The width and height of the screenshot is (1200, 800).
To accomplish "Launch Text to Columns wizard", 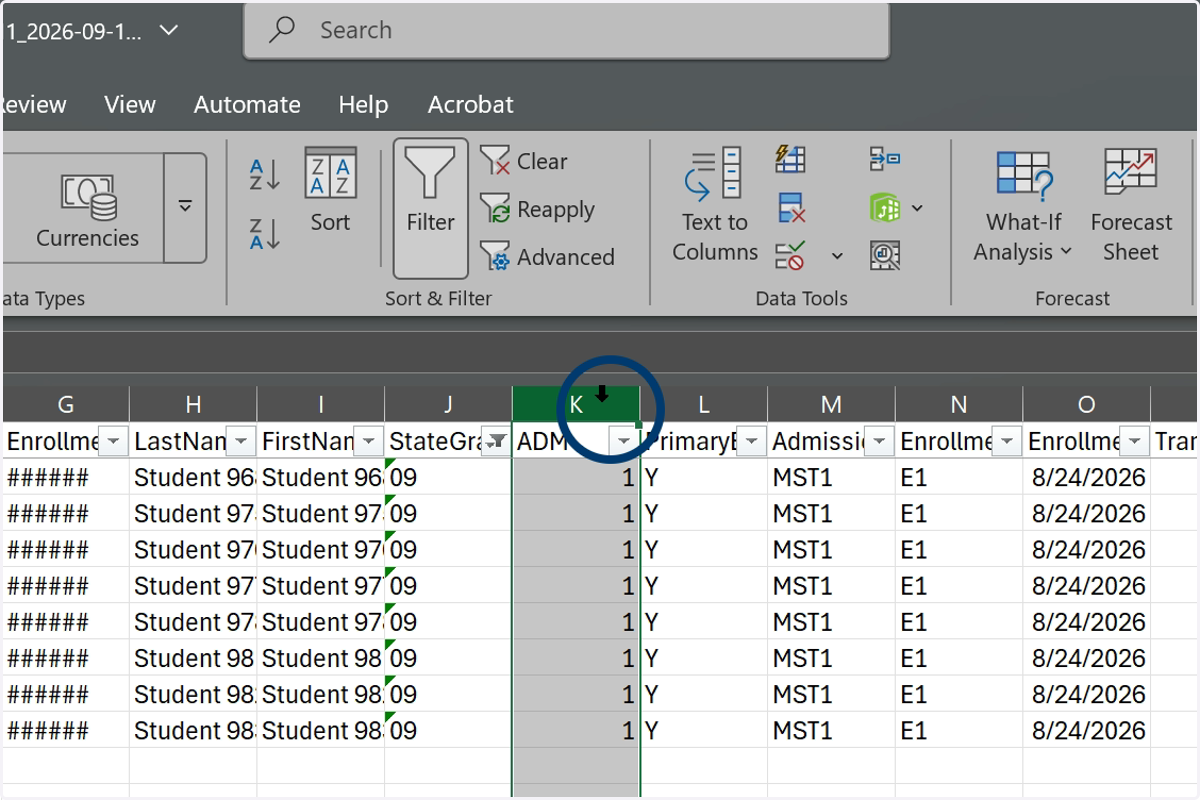I will tap(715, 205).
